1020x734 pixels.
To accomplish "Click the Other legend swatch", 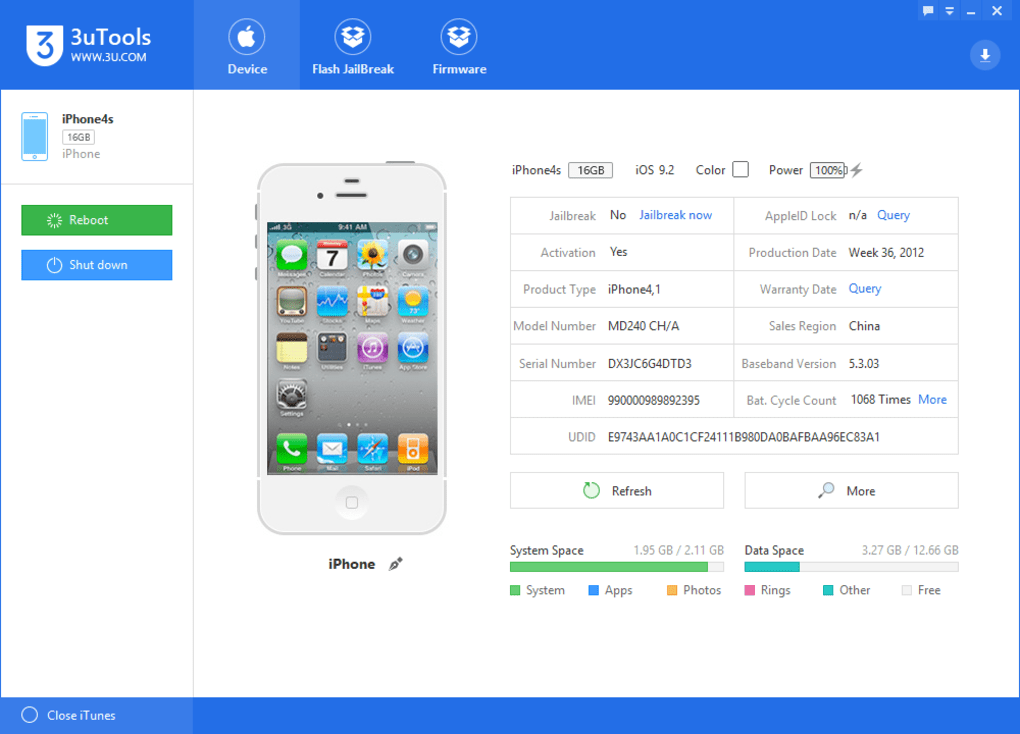I will pos(828,590).
